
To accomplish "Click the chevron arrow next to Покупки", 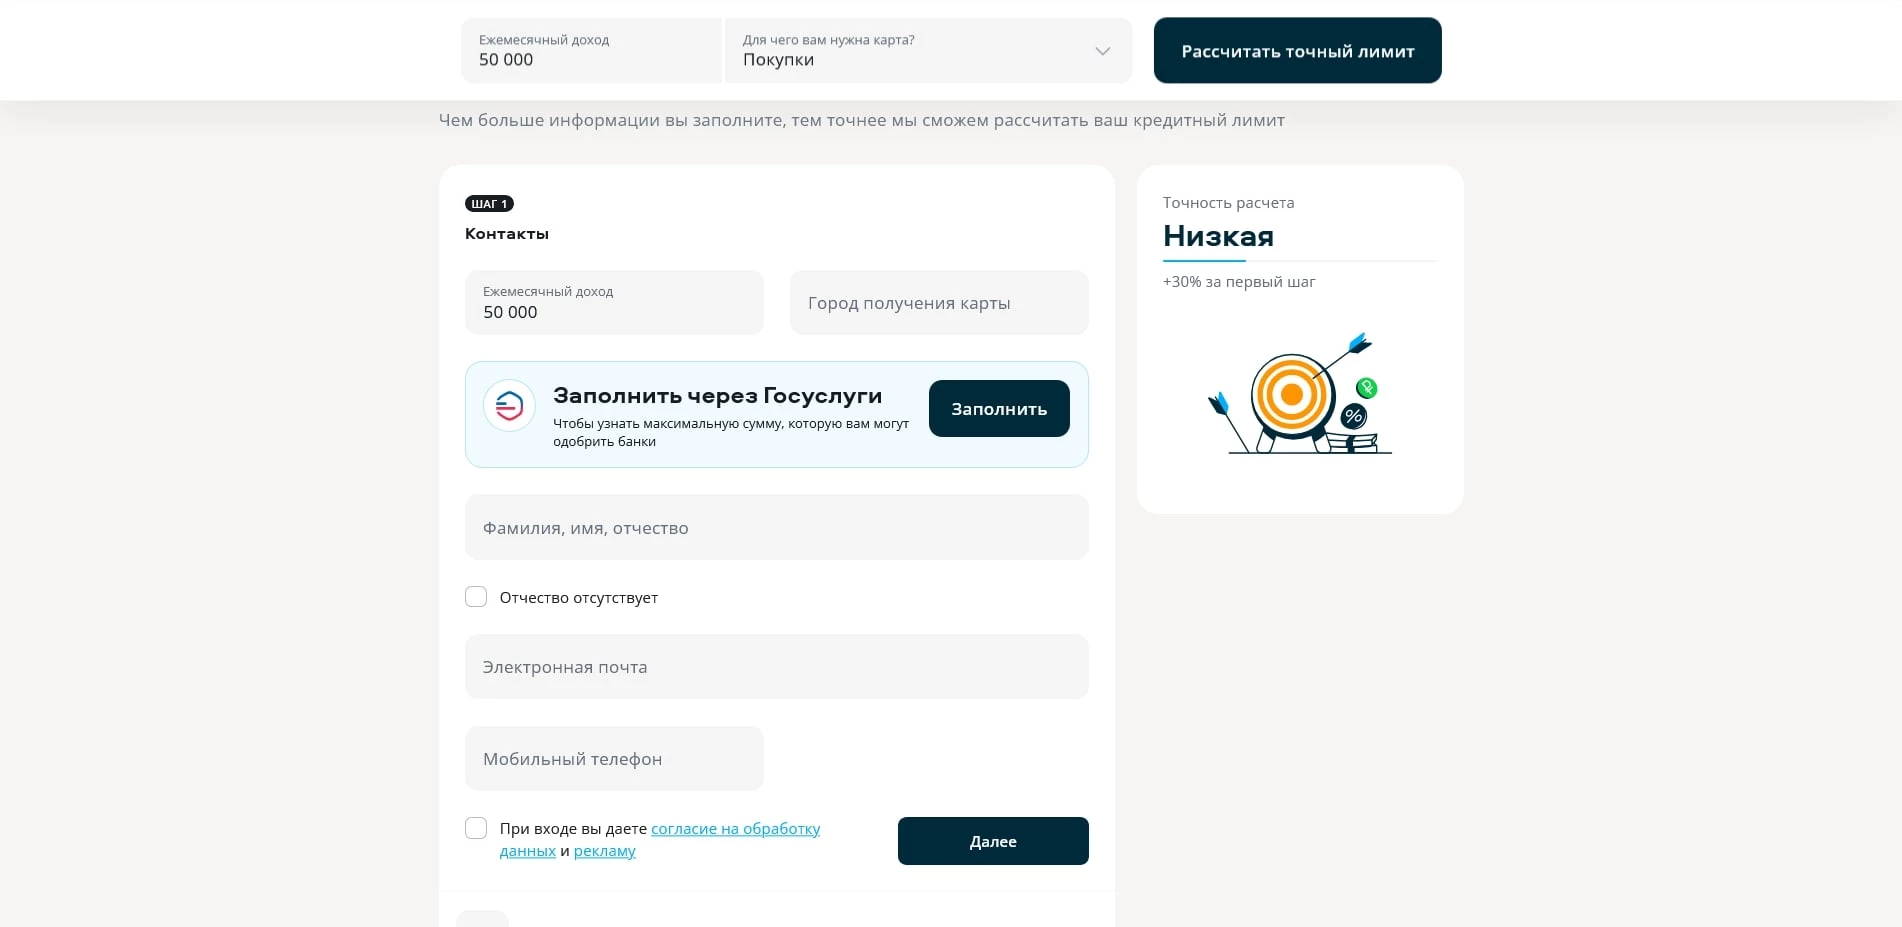I will tap(1102, 51).
